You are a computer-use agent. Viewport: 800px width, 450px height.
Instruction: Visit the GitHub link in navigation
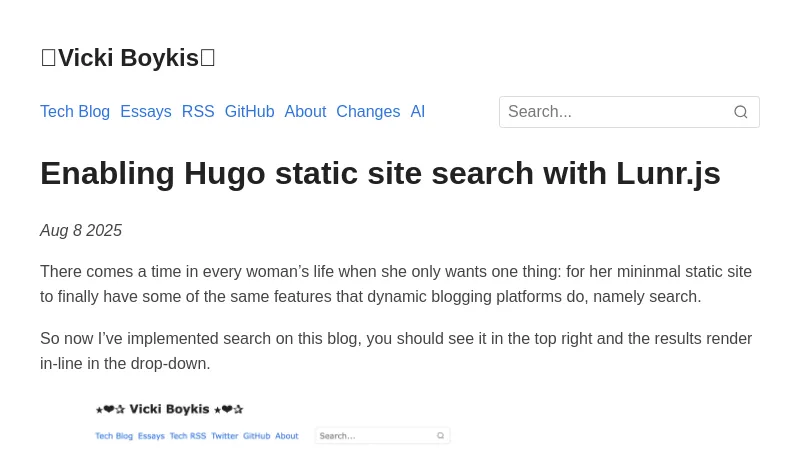pyautogui.click(x=249, y=112)
